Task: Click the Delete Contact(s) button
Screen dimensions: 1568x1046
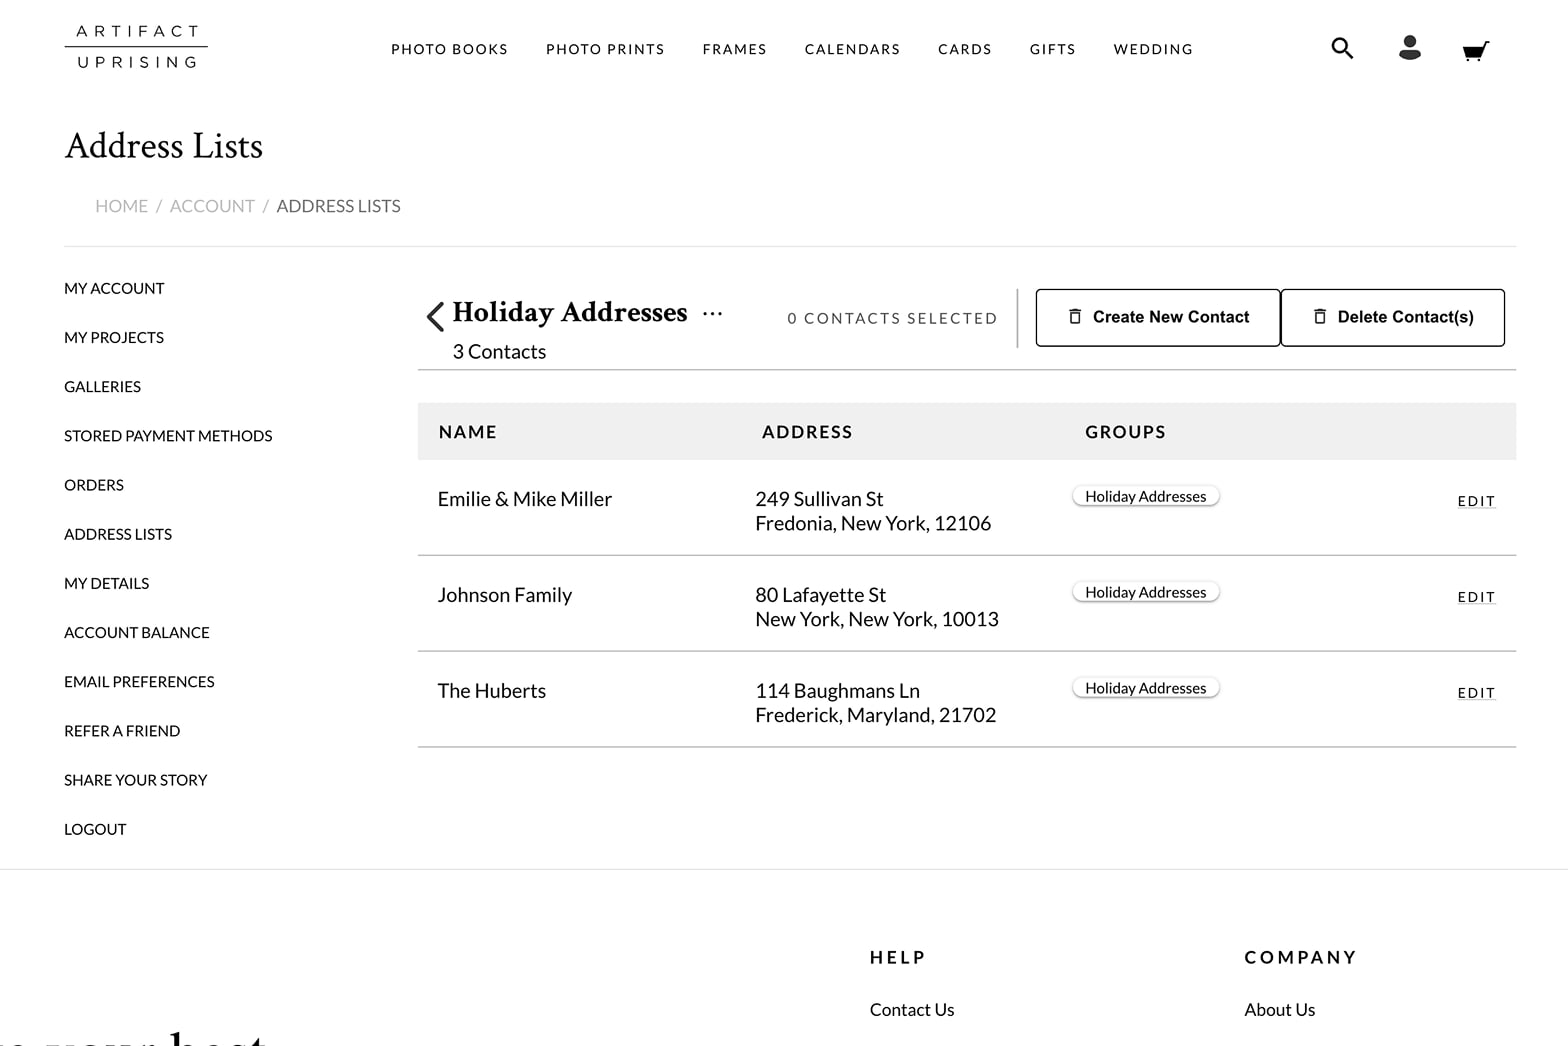Action: (1392, 317)
